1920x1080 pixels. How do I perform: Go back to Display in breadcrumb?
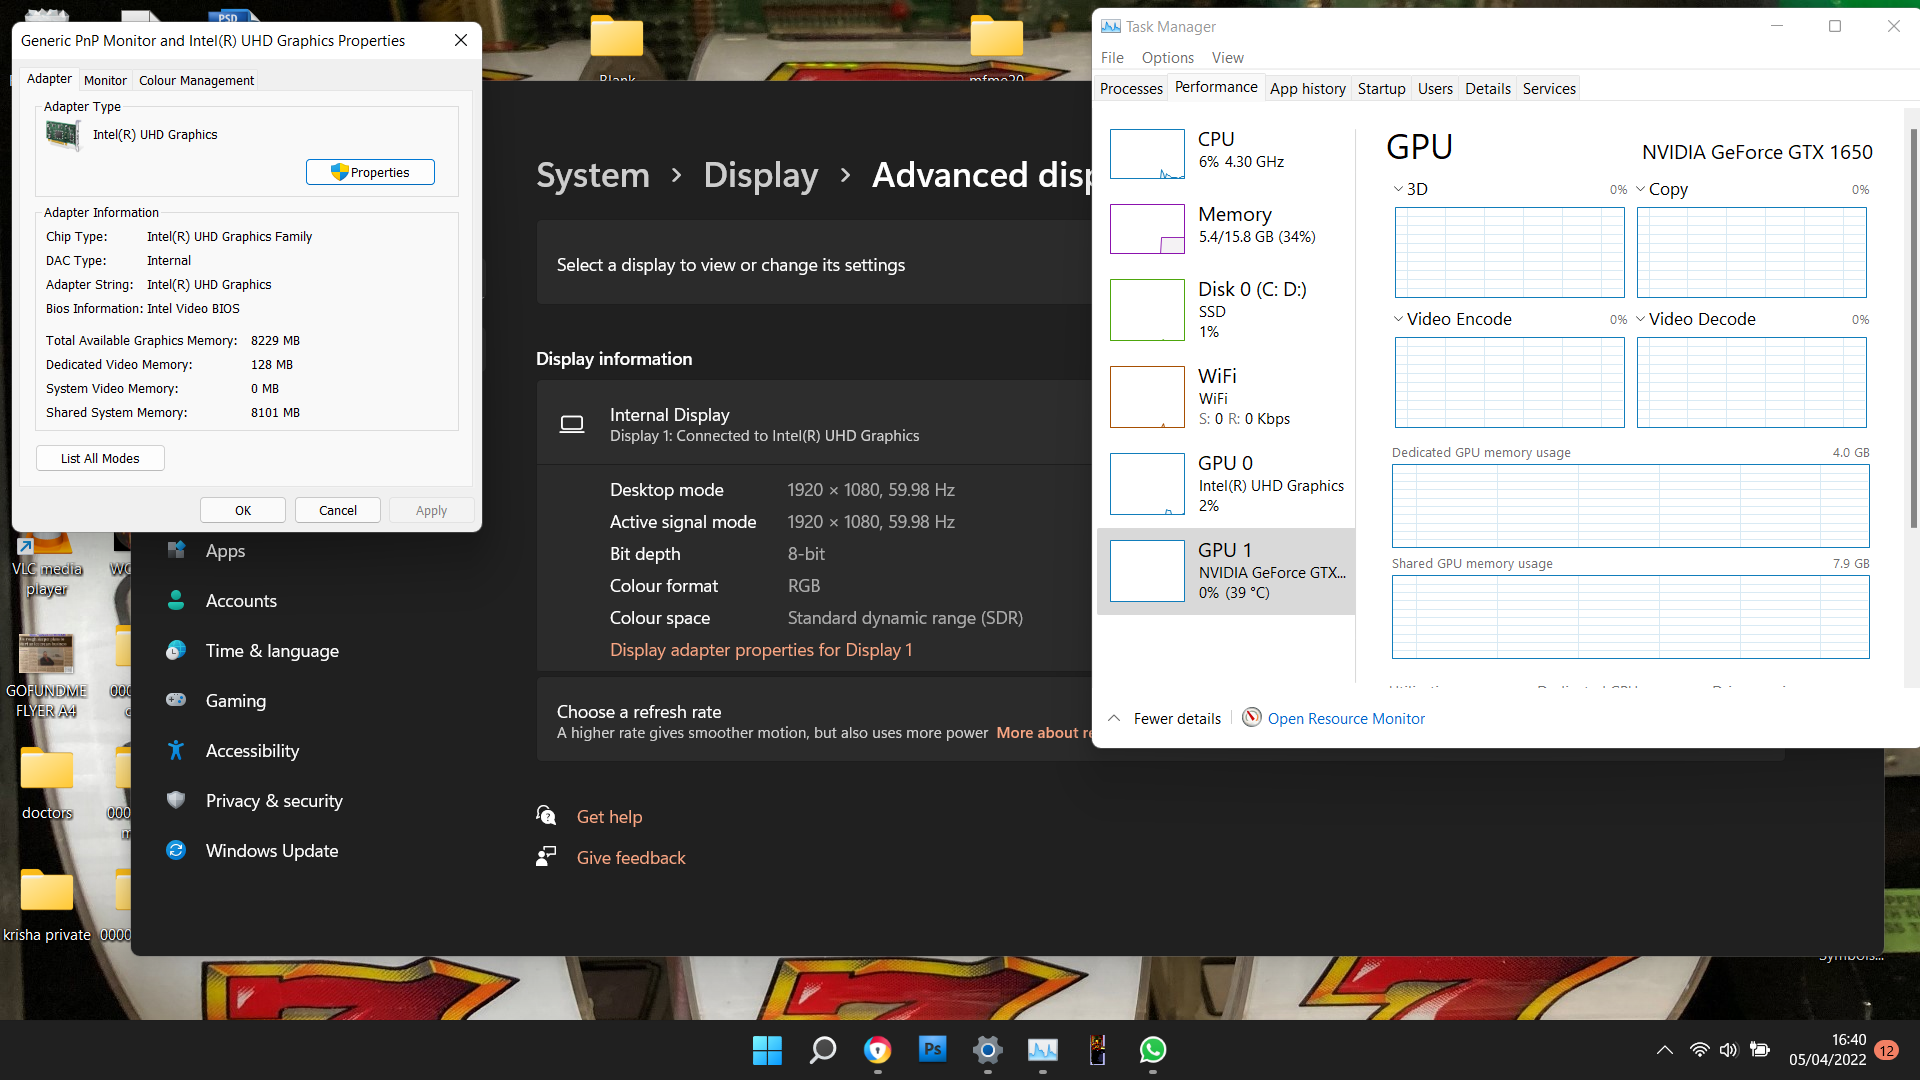pos(761,175)
